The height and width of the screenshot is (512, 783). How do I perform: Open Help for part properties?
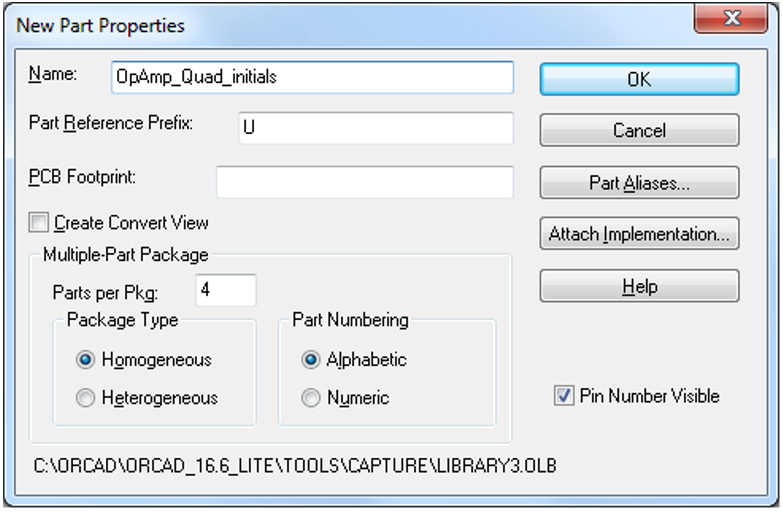(x=639, y=287)
